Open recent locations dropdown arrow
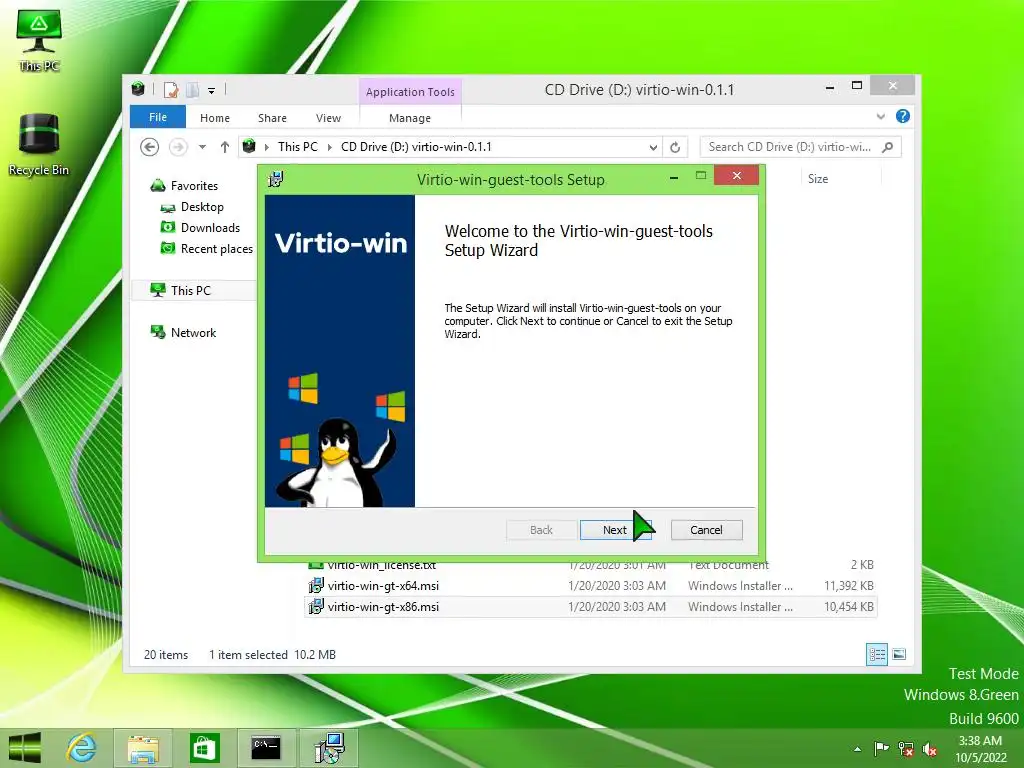Viewport: 1024px width, 768px height. (202, 147)
